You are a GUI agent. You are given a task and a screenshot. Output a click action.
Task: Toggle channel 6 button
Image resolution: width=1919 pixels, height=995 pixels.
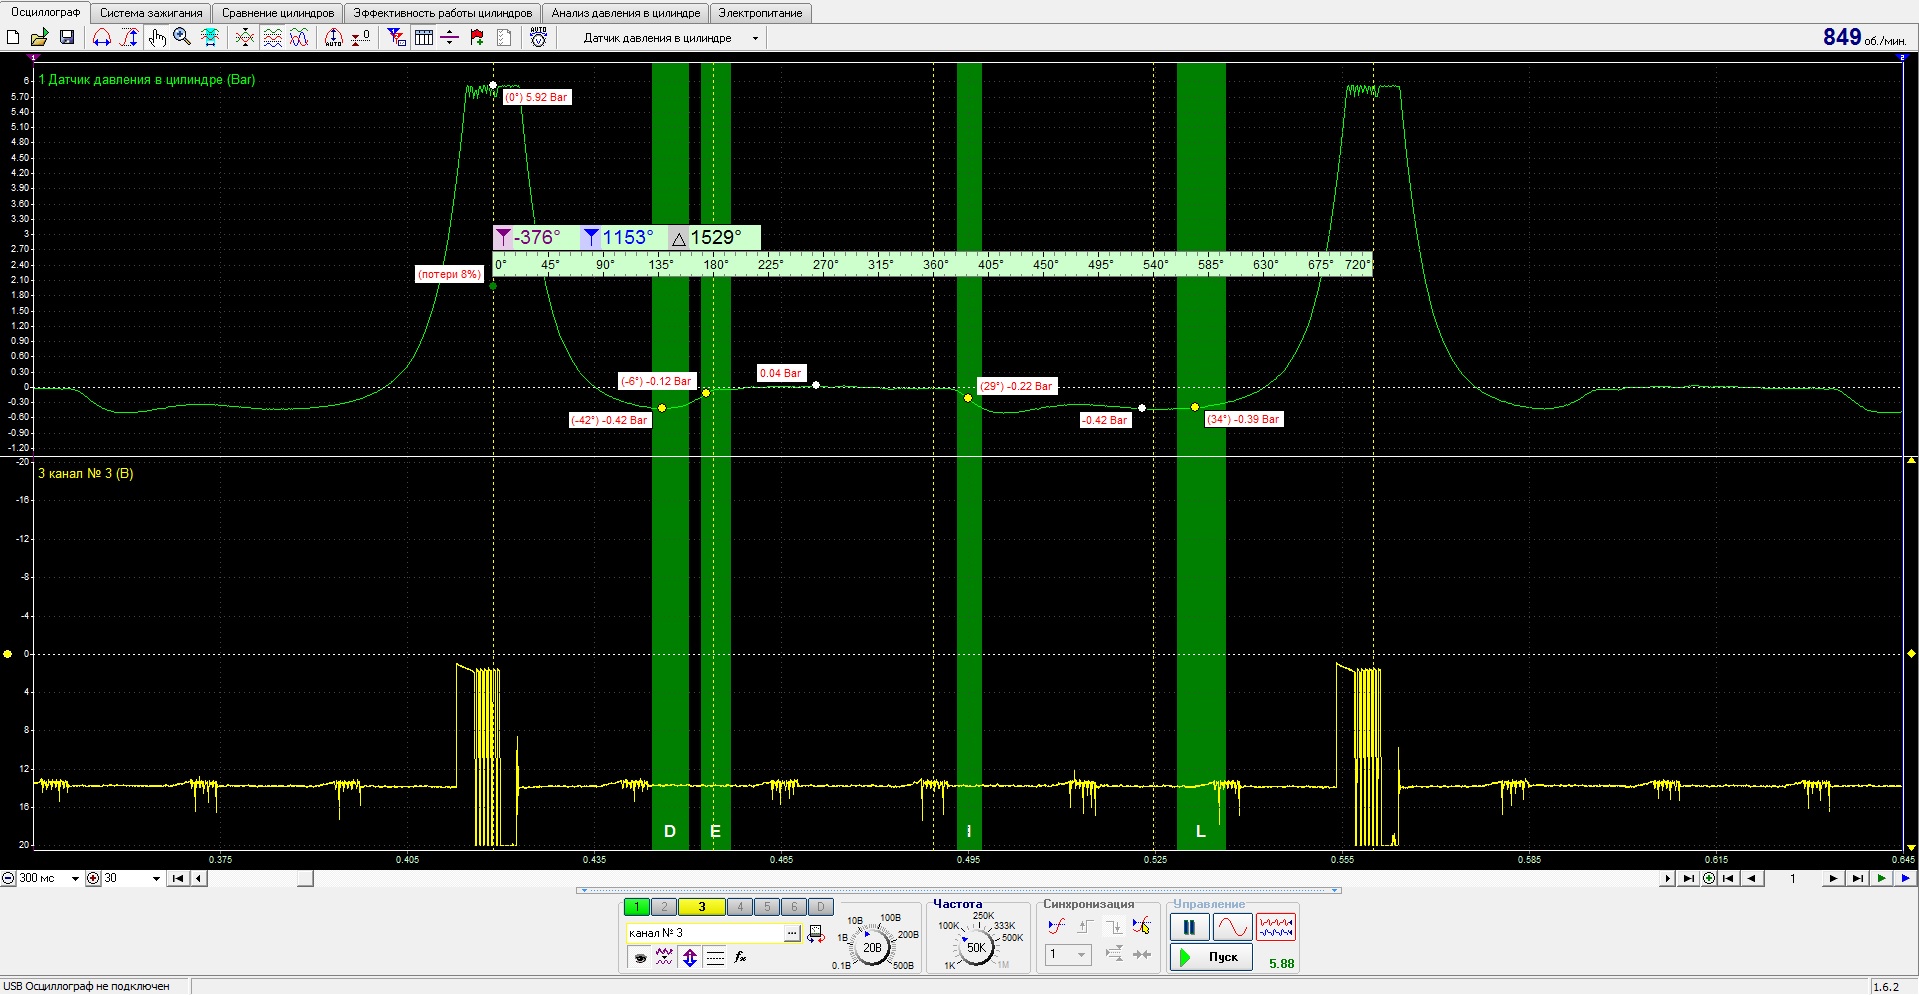[x=793, y=907]
